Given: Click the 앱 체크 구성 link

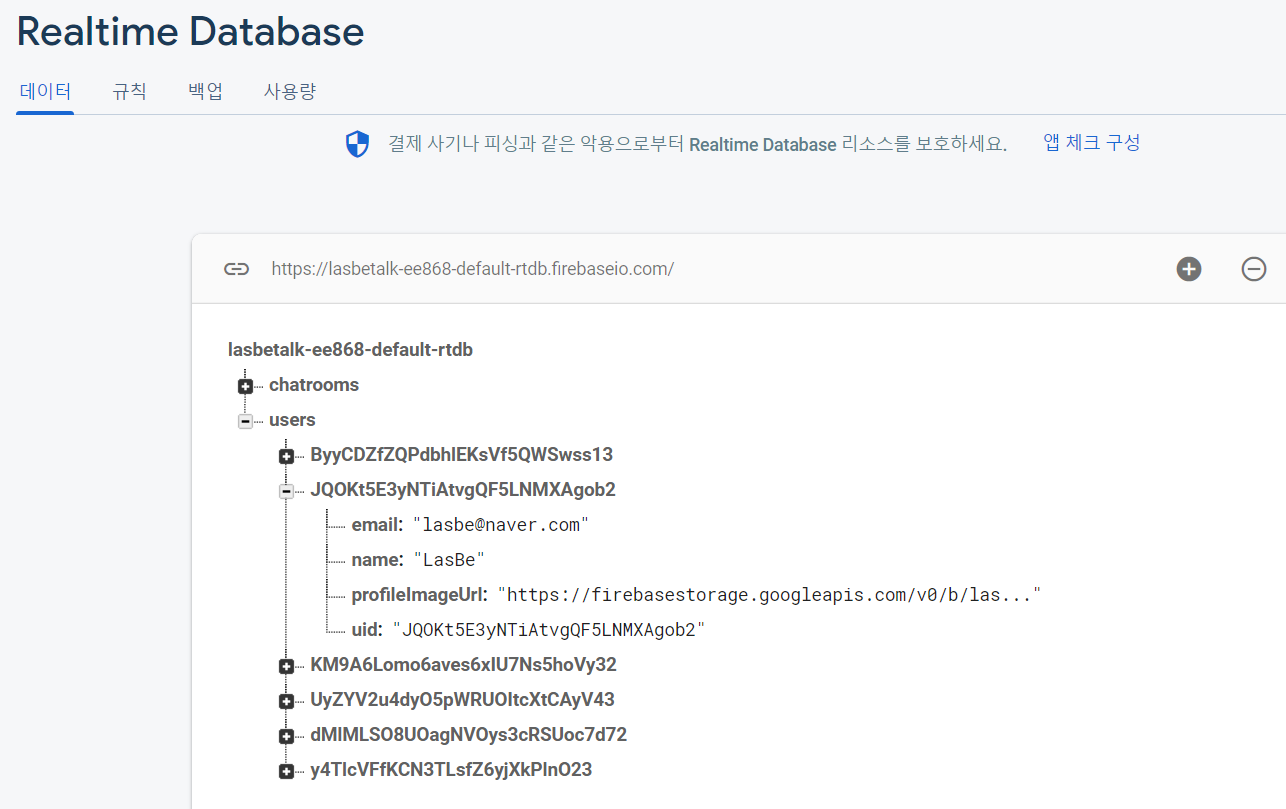Looking at the screenshot, I should click(1092, 142).
